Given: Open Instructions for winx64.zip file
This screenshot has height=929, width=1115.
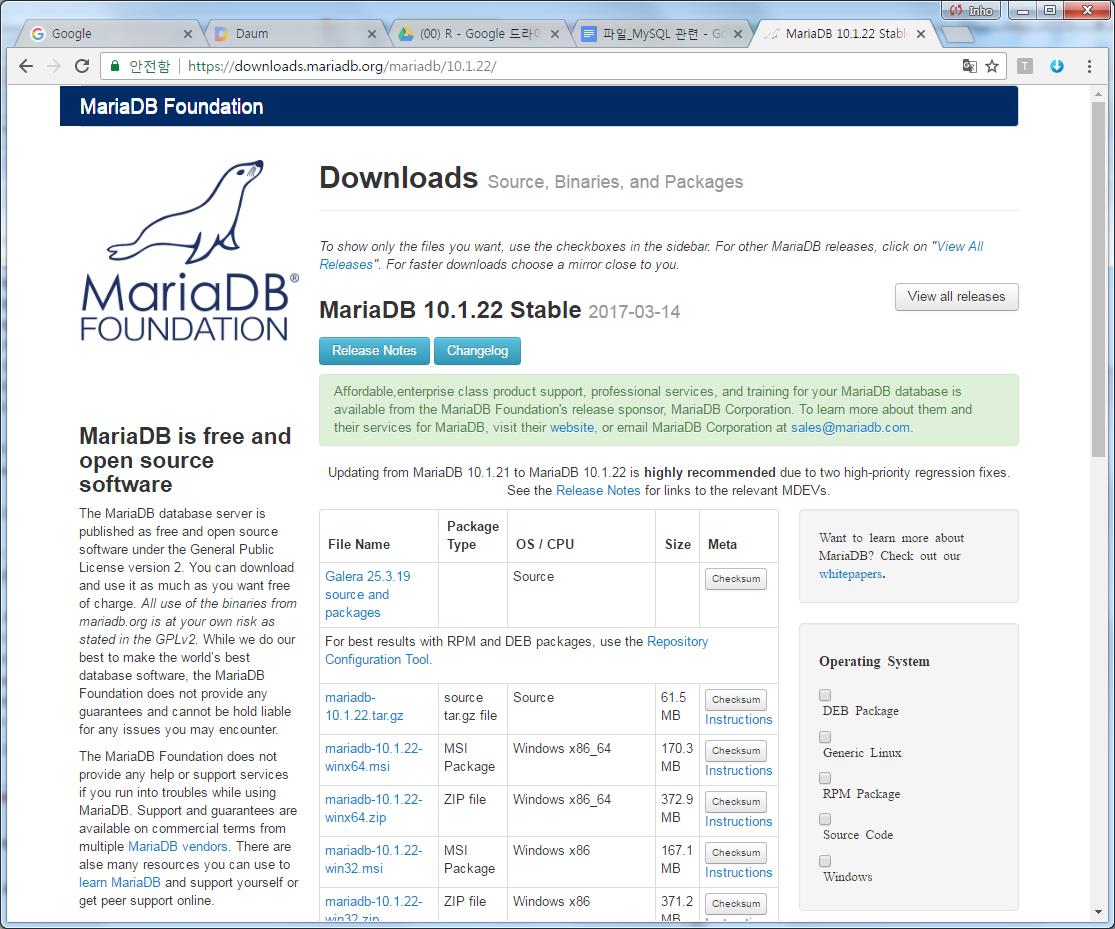Looking at the screenshot, I should point(738,822).
